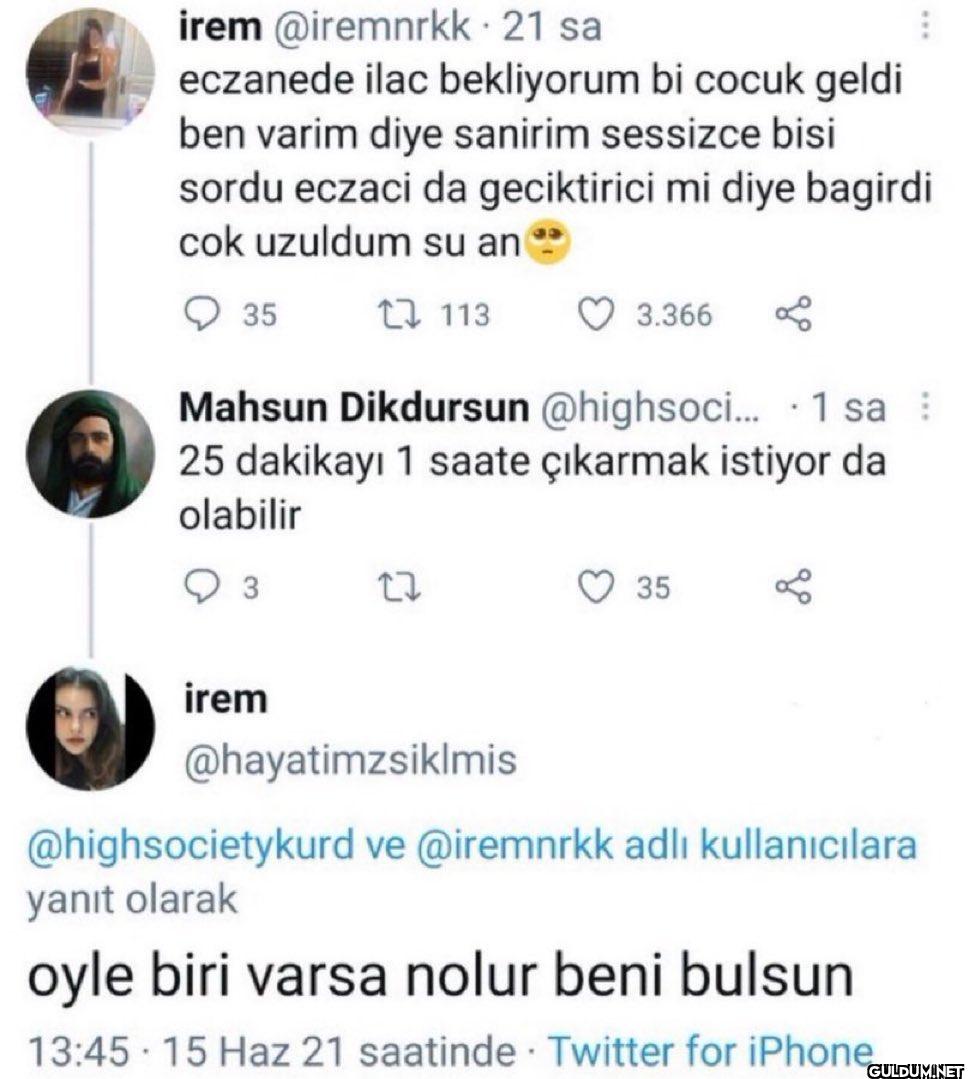The width and height of the screenshot is (968, 1079).
Task: Open more options on Mahsun Dikdursun's tweet
Action: coord(925,408)
